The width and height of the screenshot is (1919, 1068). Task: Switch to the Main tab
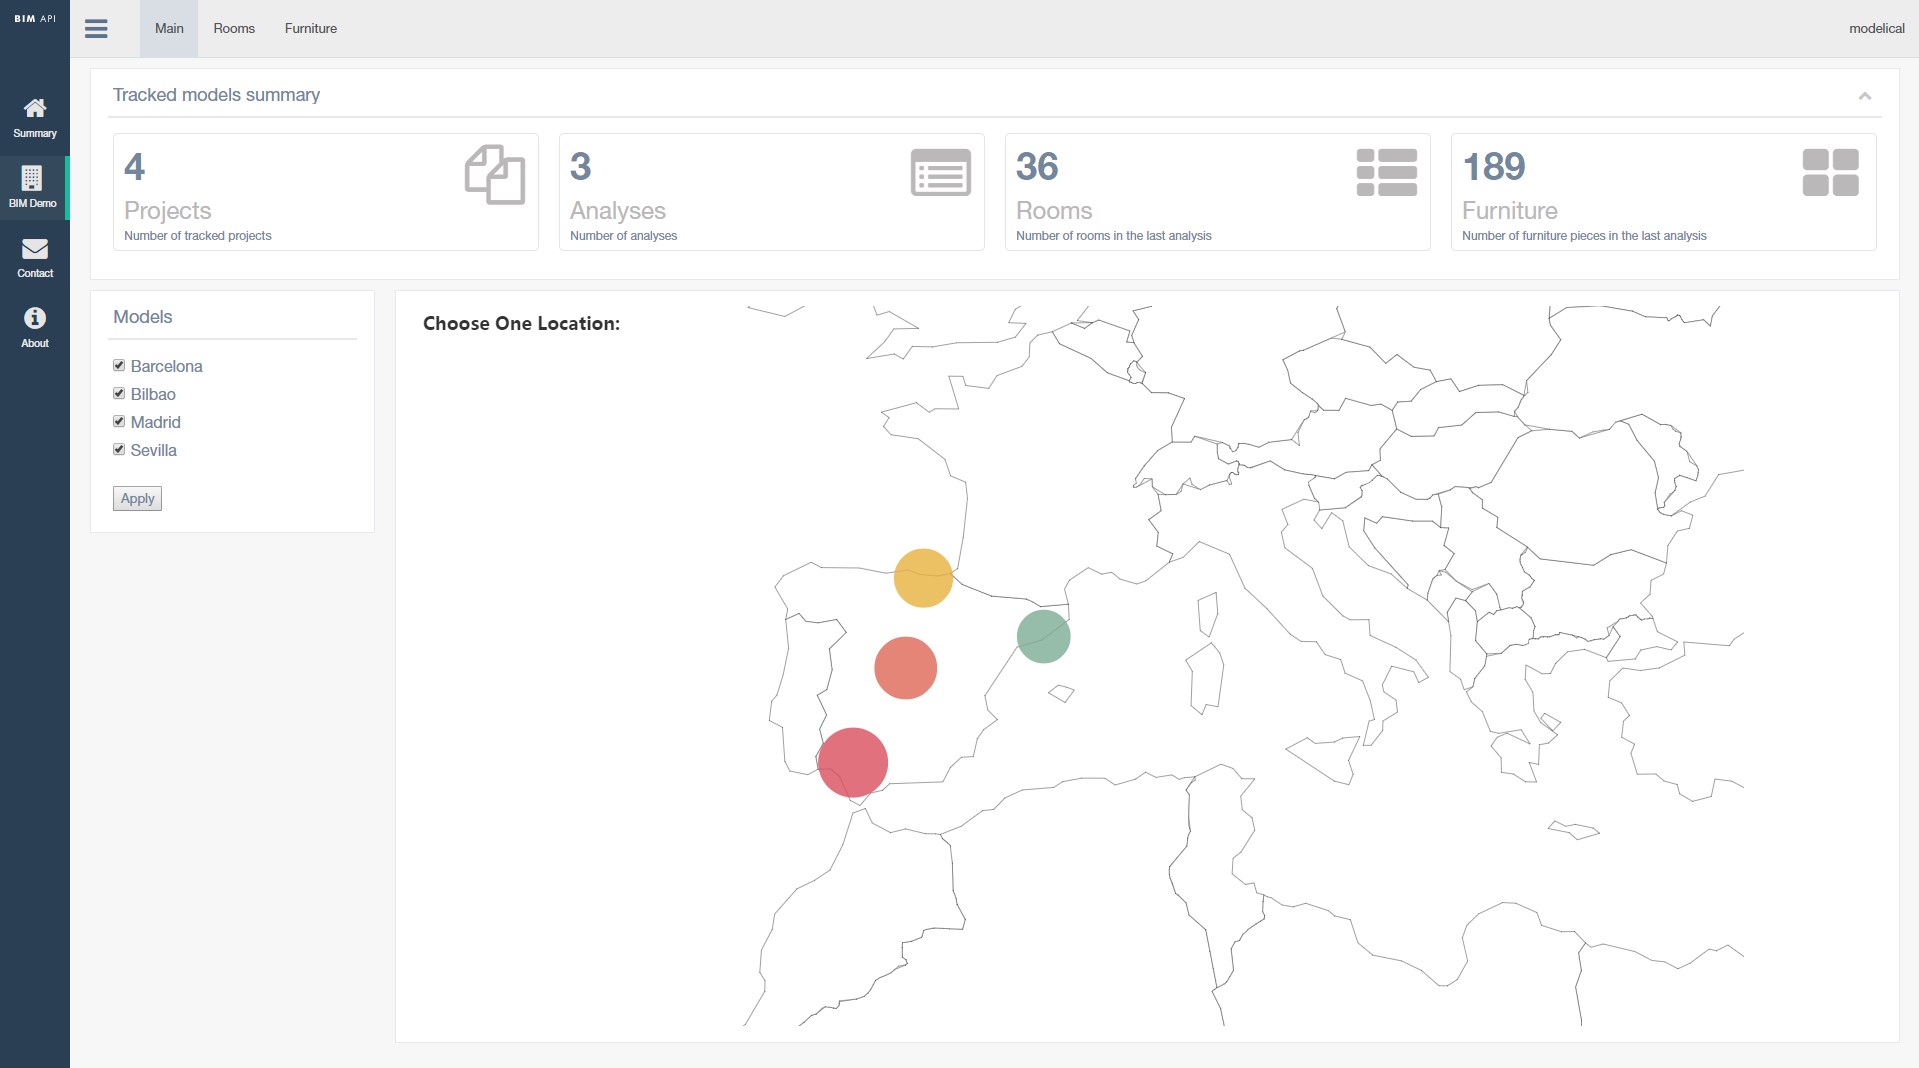[x=169, y=29]
